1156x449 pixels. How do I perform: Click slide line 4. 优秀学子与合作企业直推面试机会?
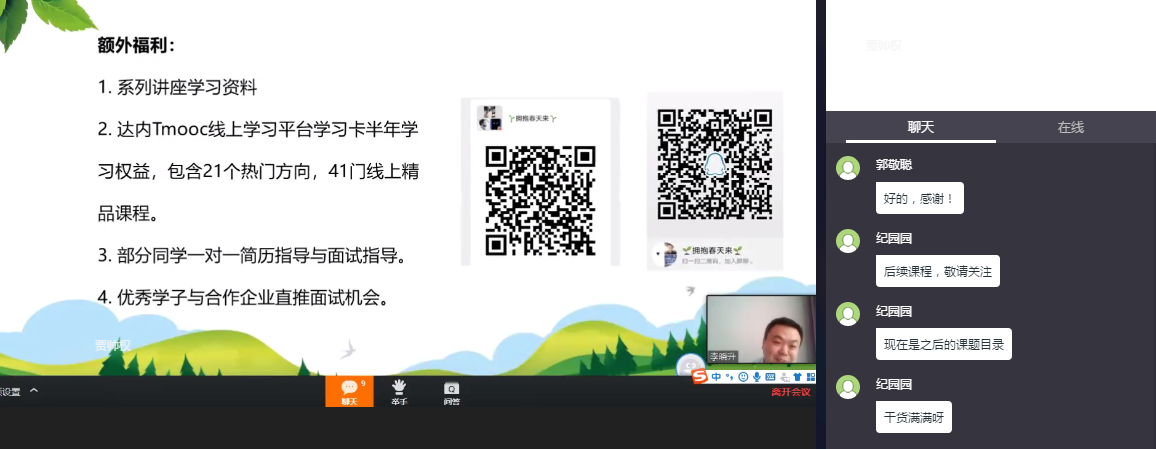pos(243,298)
